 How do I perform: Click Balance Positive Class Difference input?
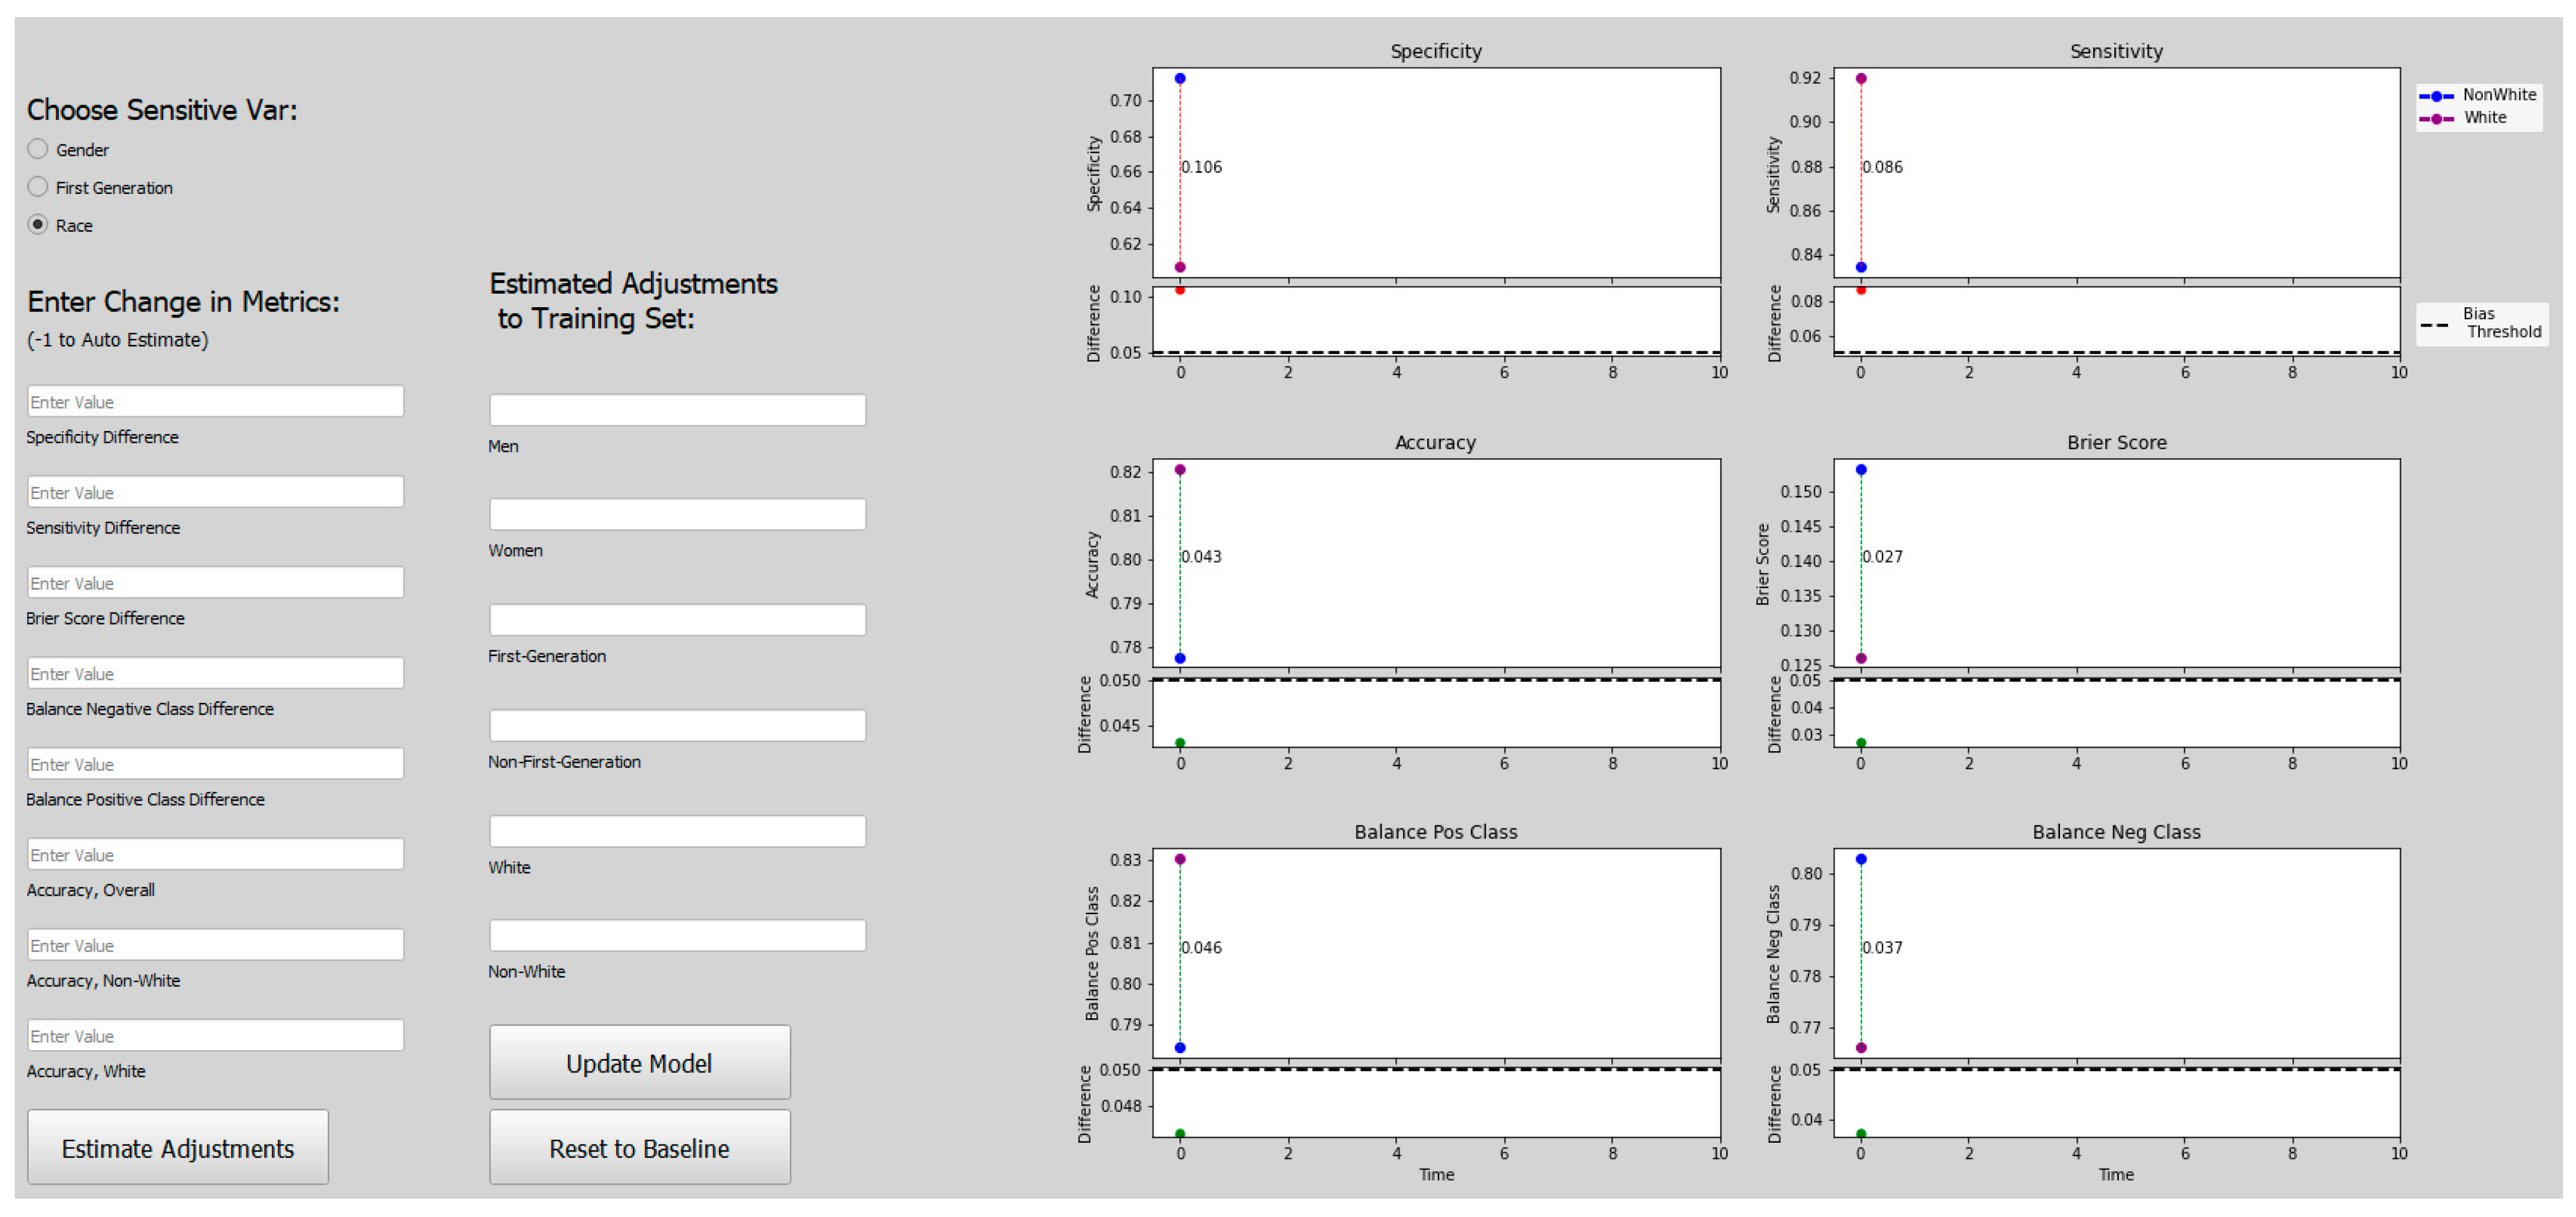pyautogui.click(x=215, y=764)
